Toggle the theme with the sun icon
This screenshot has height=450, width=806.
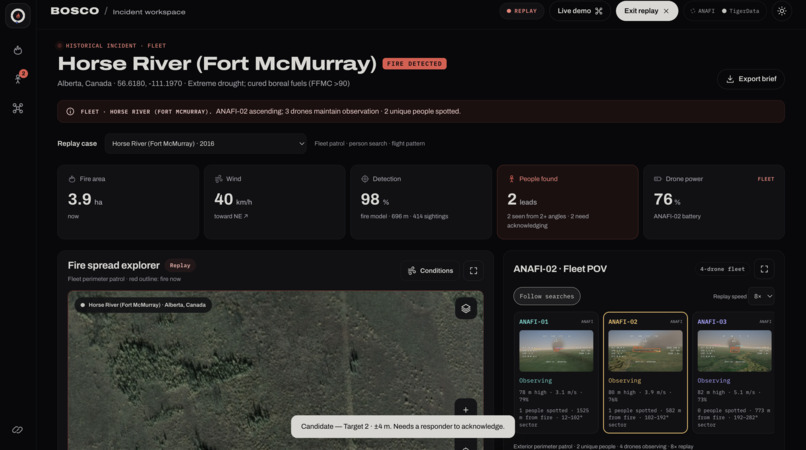pos(781,11)
